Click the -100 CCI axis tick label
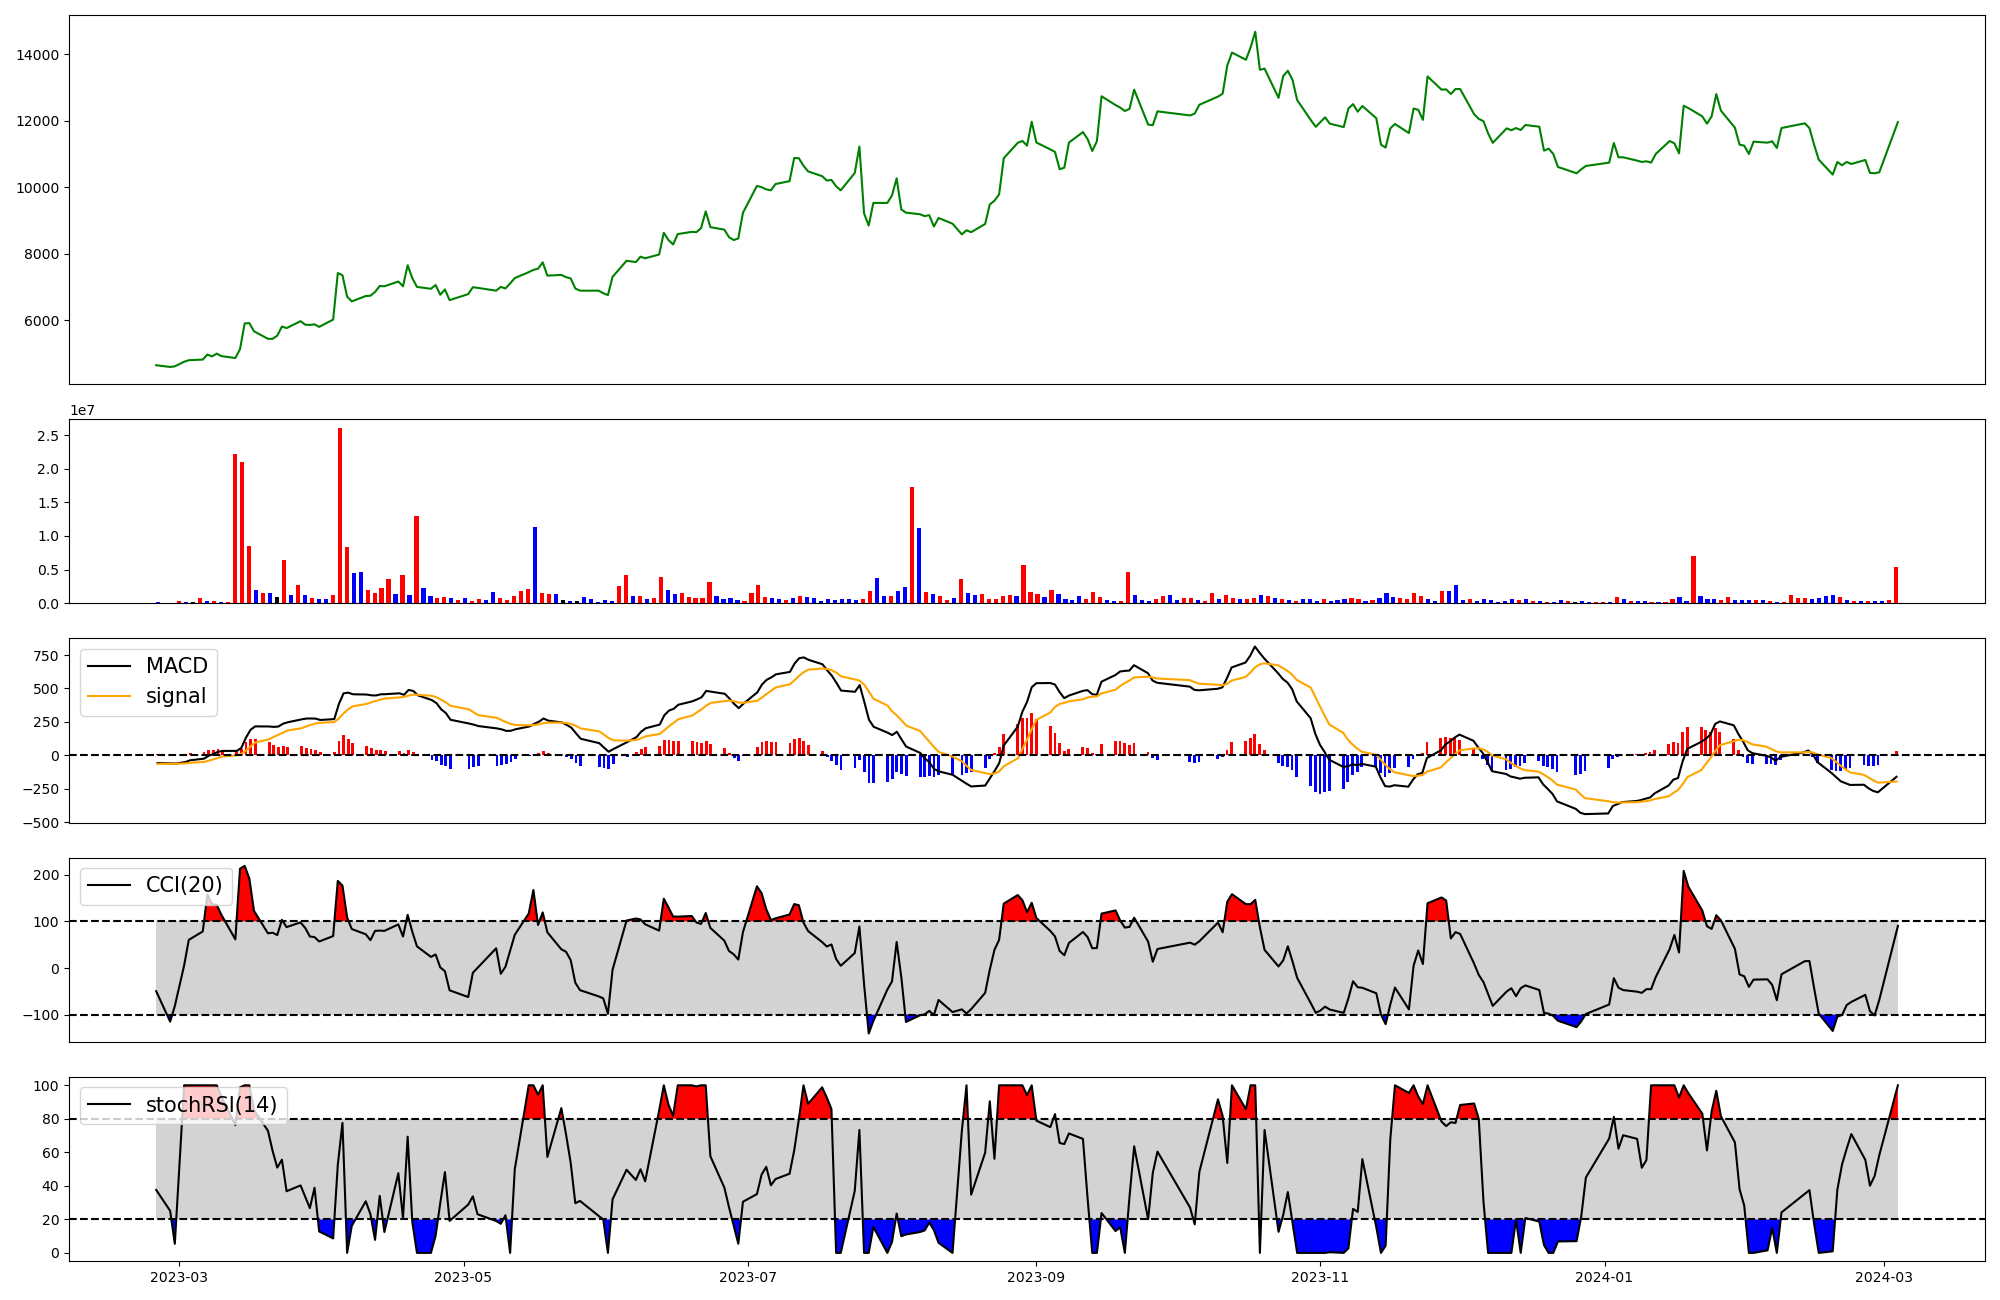 pyautogui.click(x=41, y=1015)
